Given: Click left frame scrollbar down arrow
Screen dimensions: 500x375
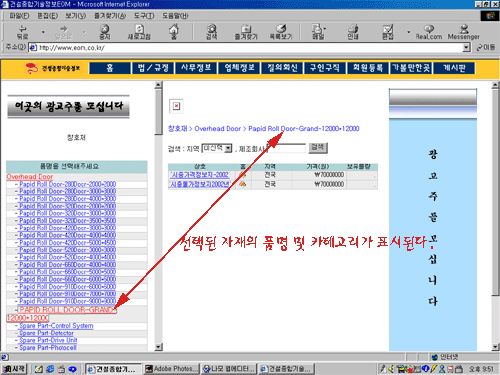Looking at the screenshot, I should tap(158, 347).
